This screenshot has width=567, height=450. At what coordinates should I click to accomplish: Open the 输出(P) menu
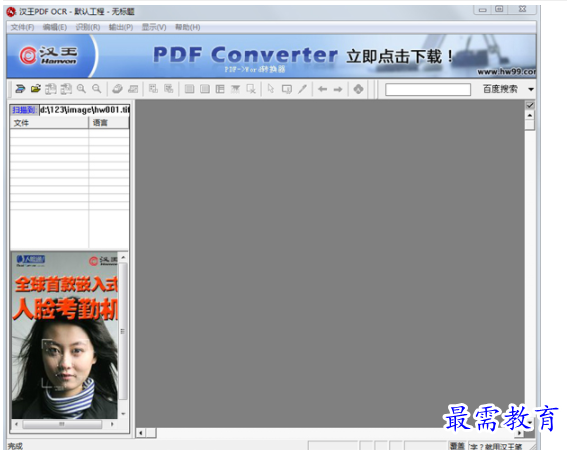pyautogui.click(x=121, y=27)
